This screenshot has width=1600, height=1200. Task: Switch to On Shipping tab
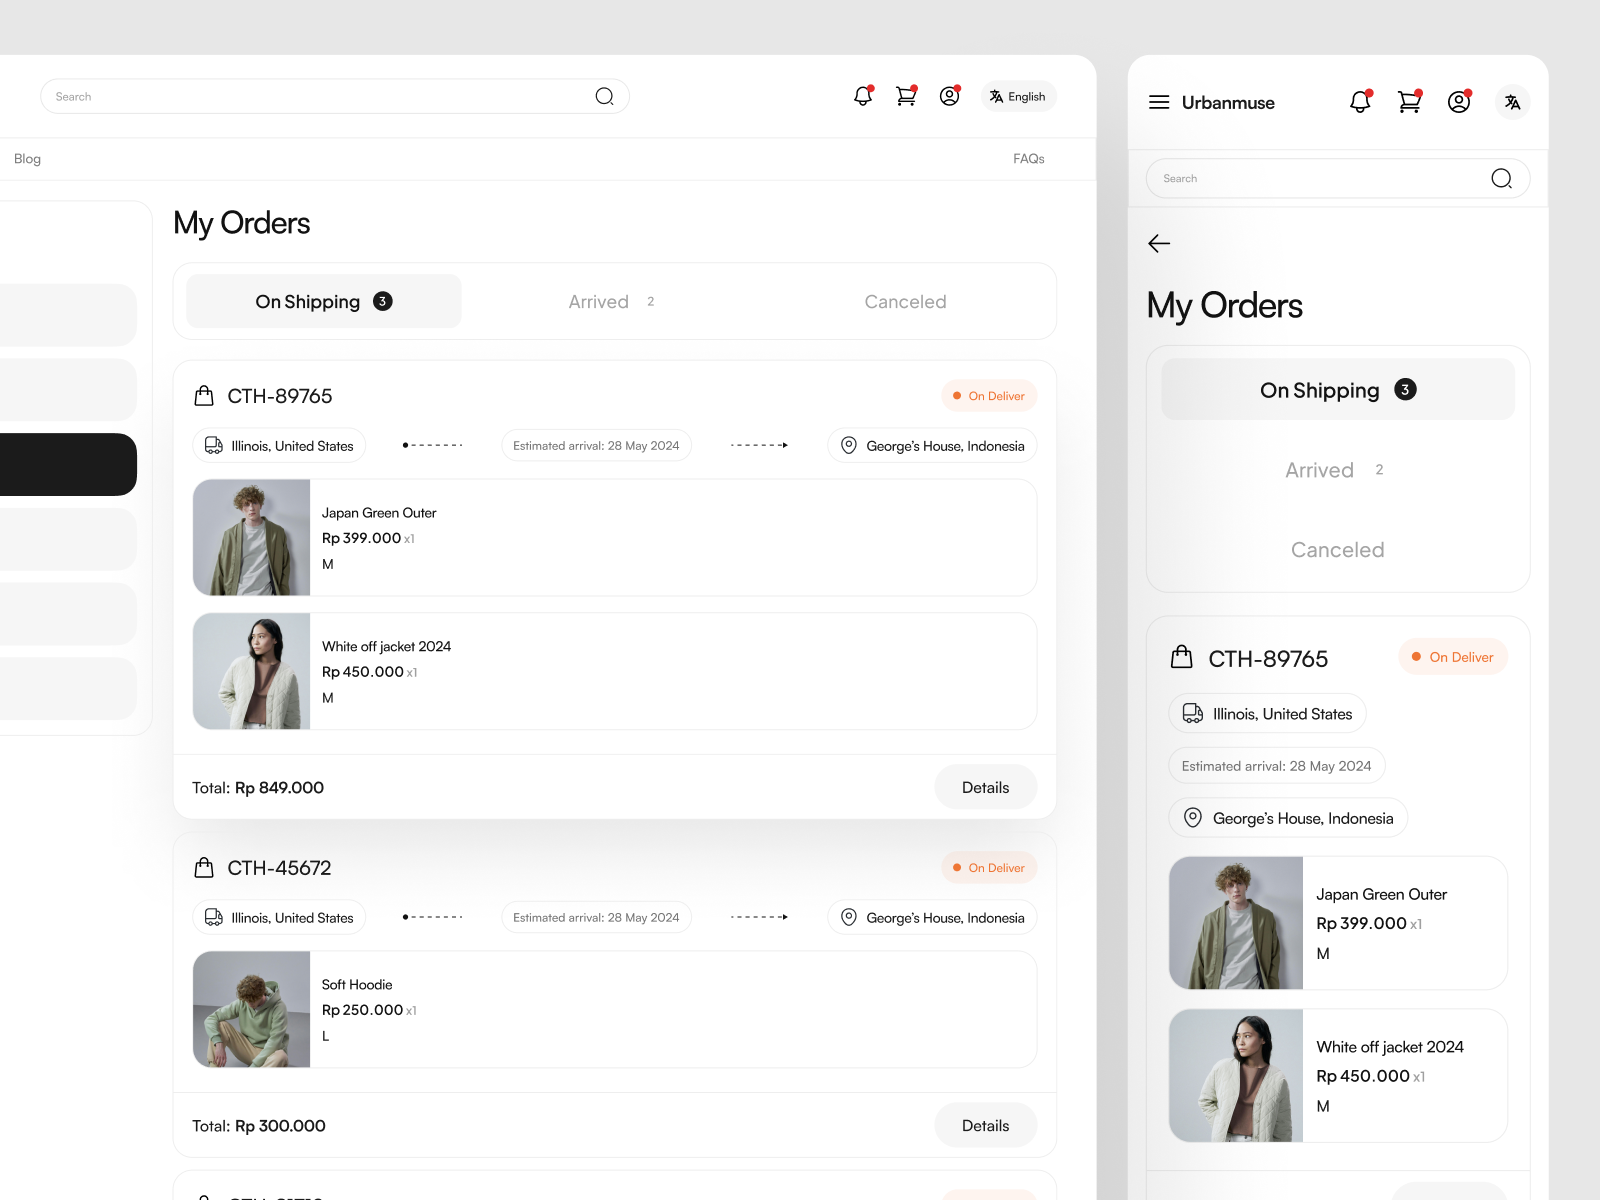pos(322,301)
